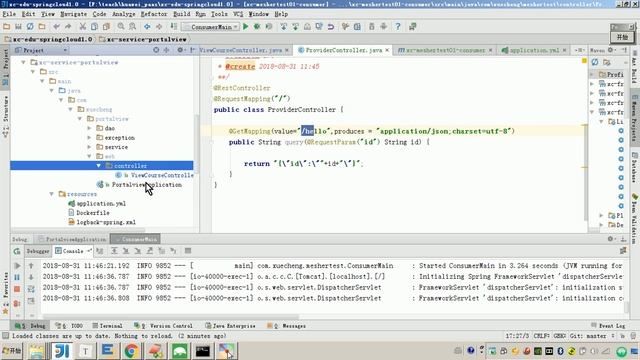This screenshot has width=640, height=360.
Task: Click the VCS Revert purple arrow icon
Action: (331, 27)
